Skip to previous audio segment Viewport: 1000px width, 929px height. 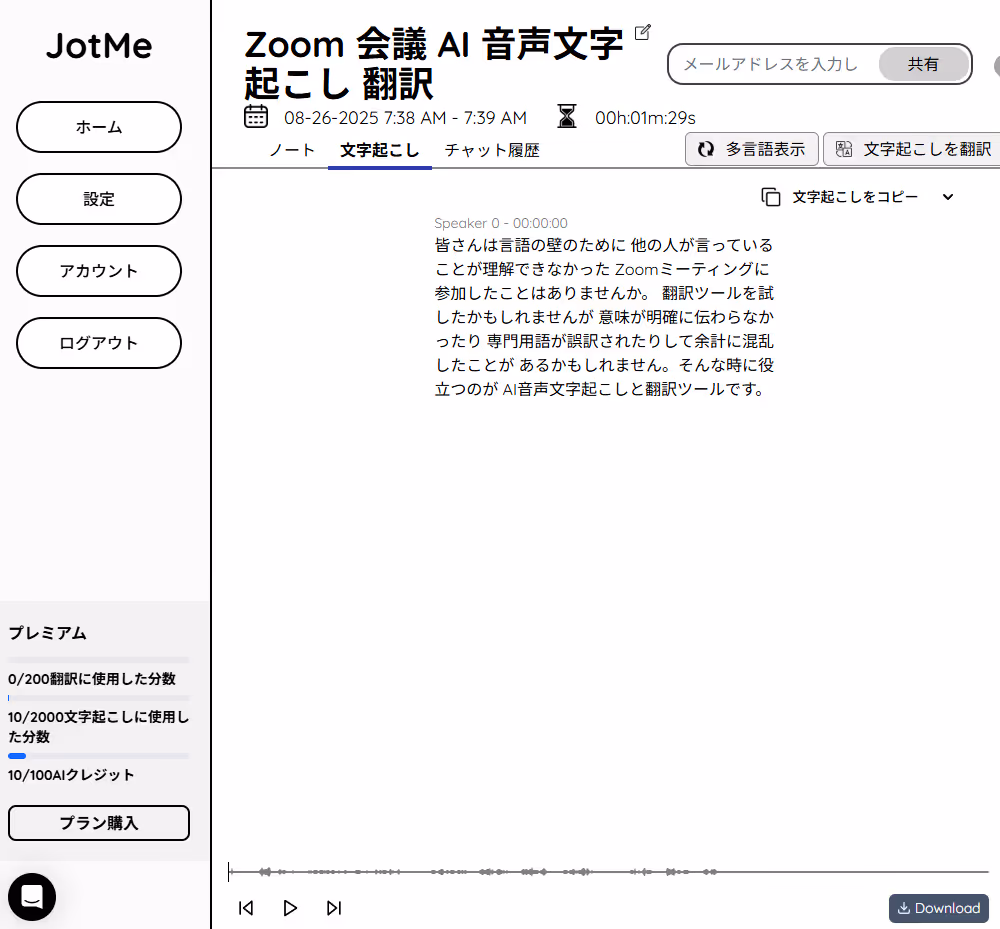coord(246,908)
